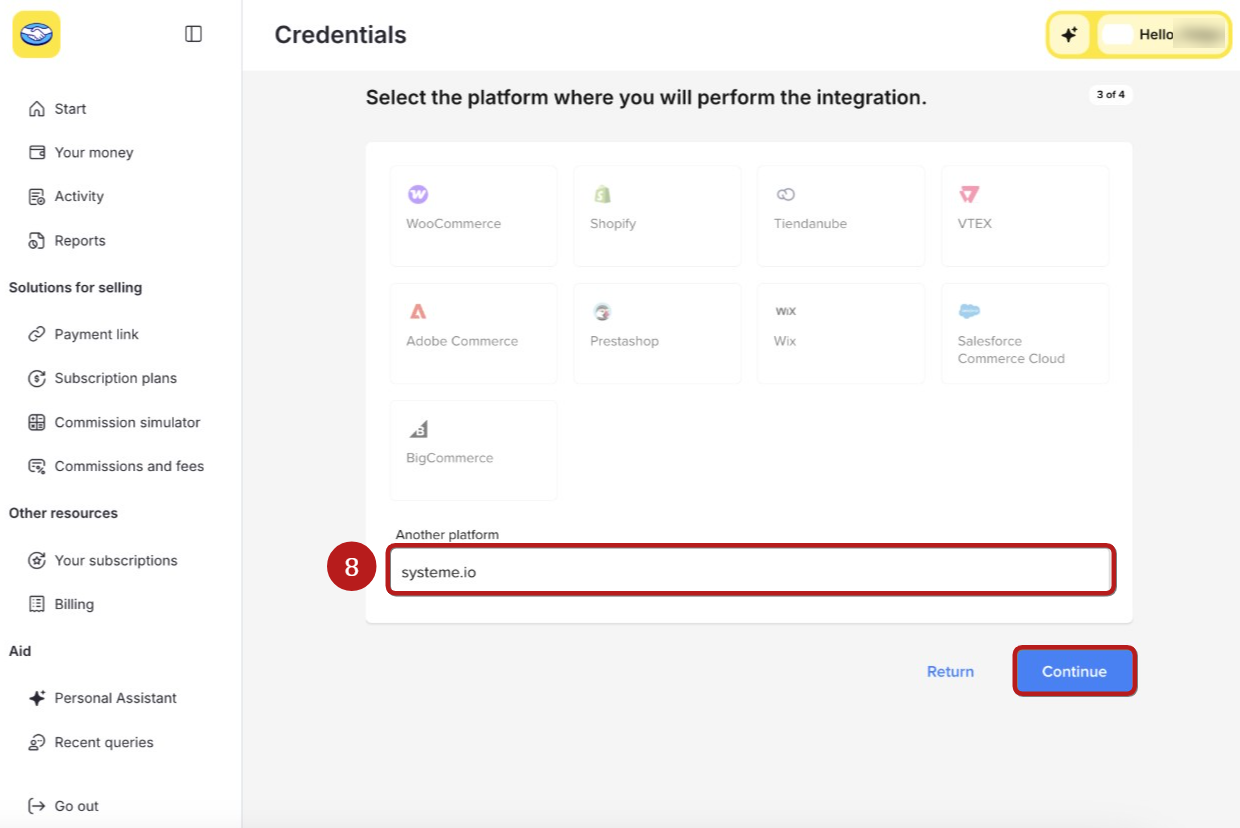Click the Start home icon
Image resolution: width=1240 pixels, height=828 pixels.
pyautogui.click(x=37, y=109)
